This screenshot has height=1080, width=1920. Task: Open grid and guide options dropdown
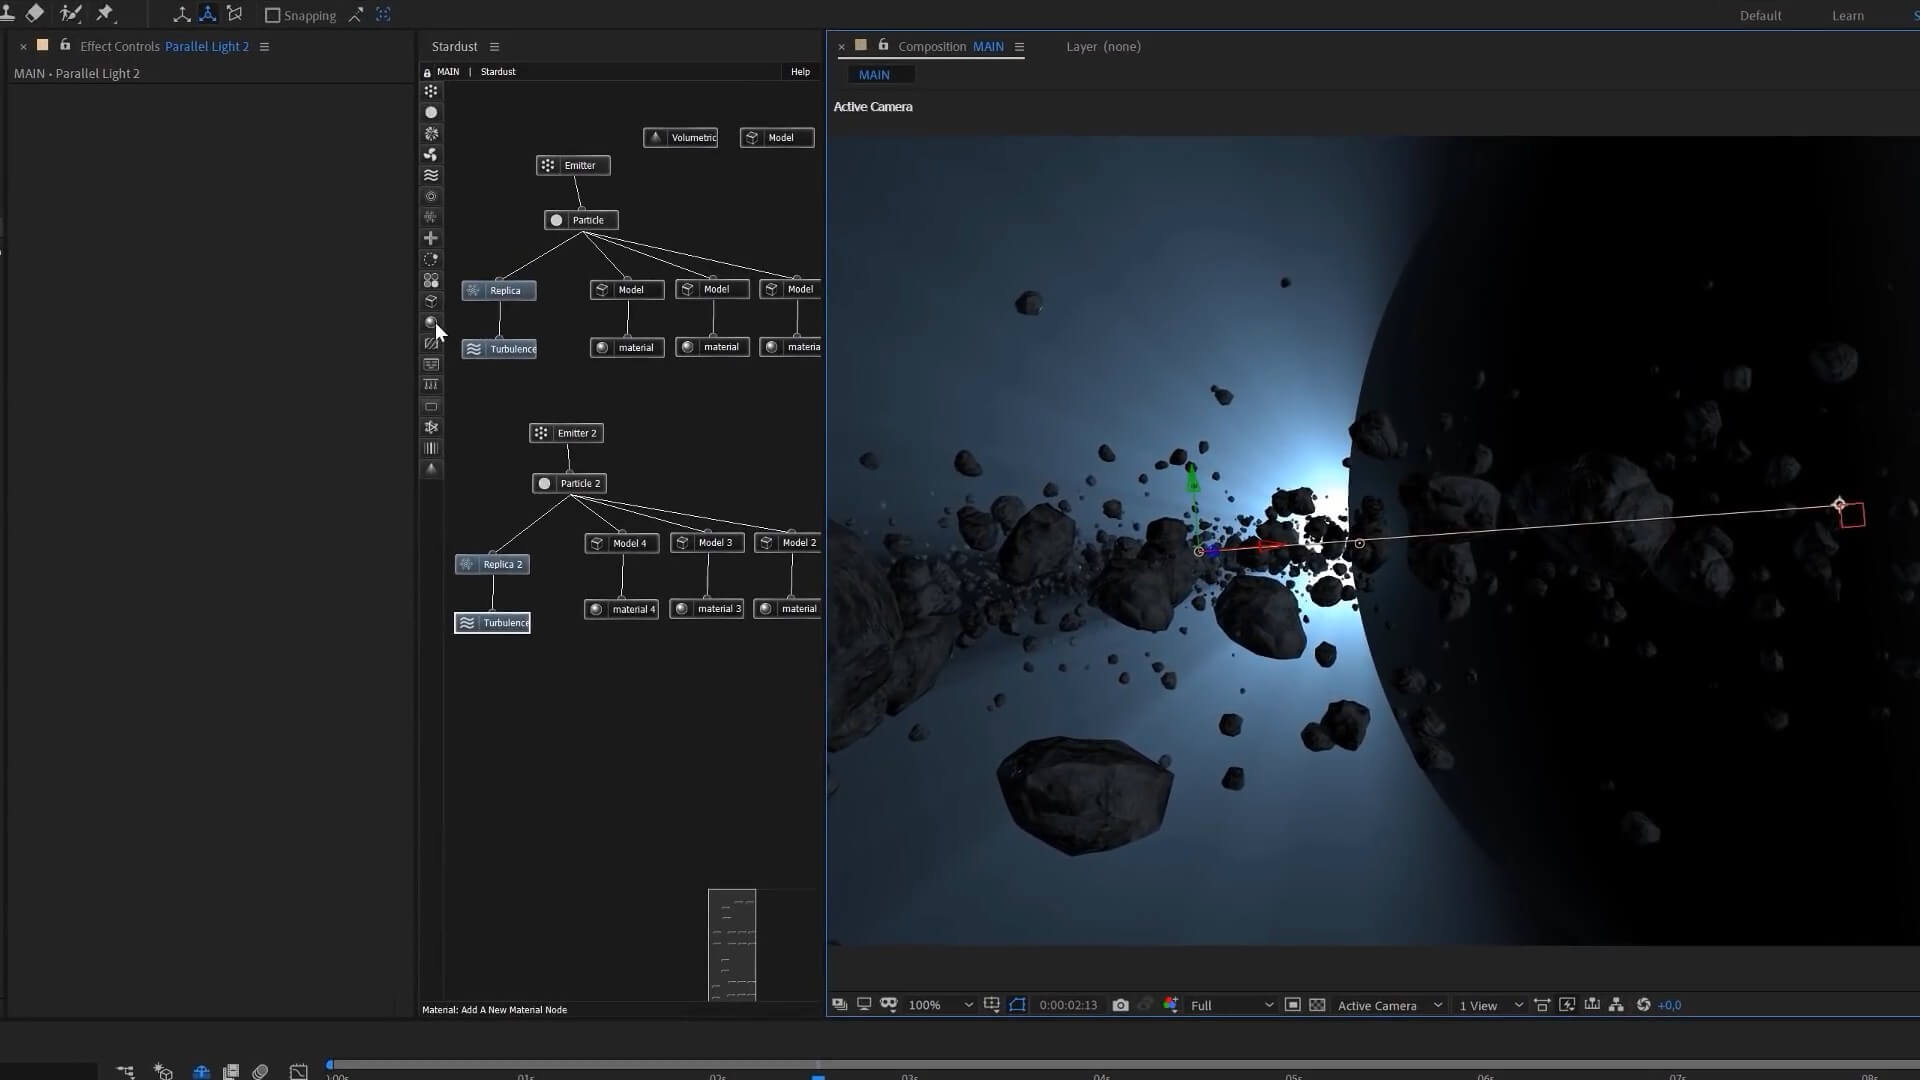pyautogui.click(x=992, y=1005)
